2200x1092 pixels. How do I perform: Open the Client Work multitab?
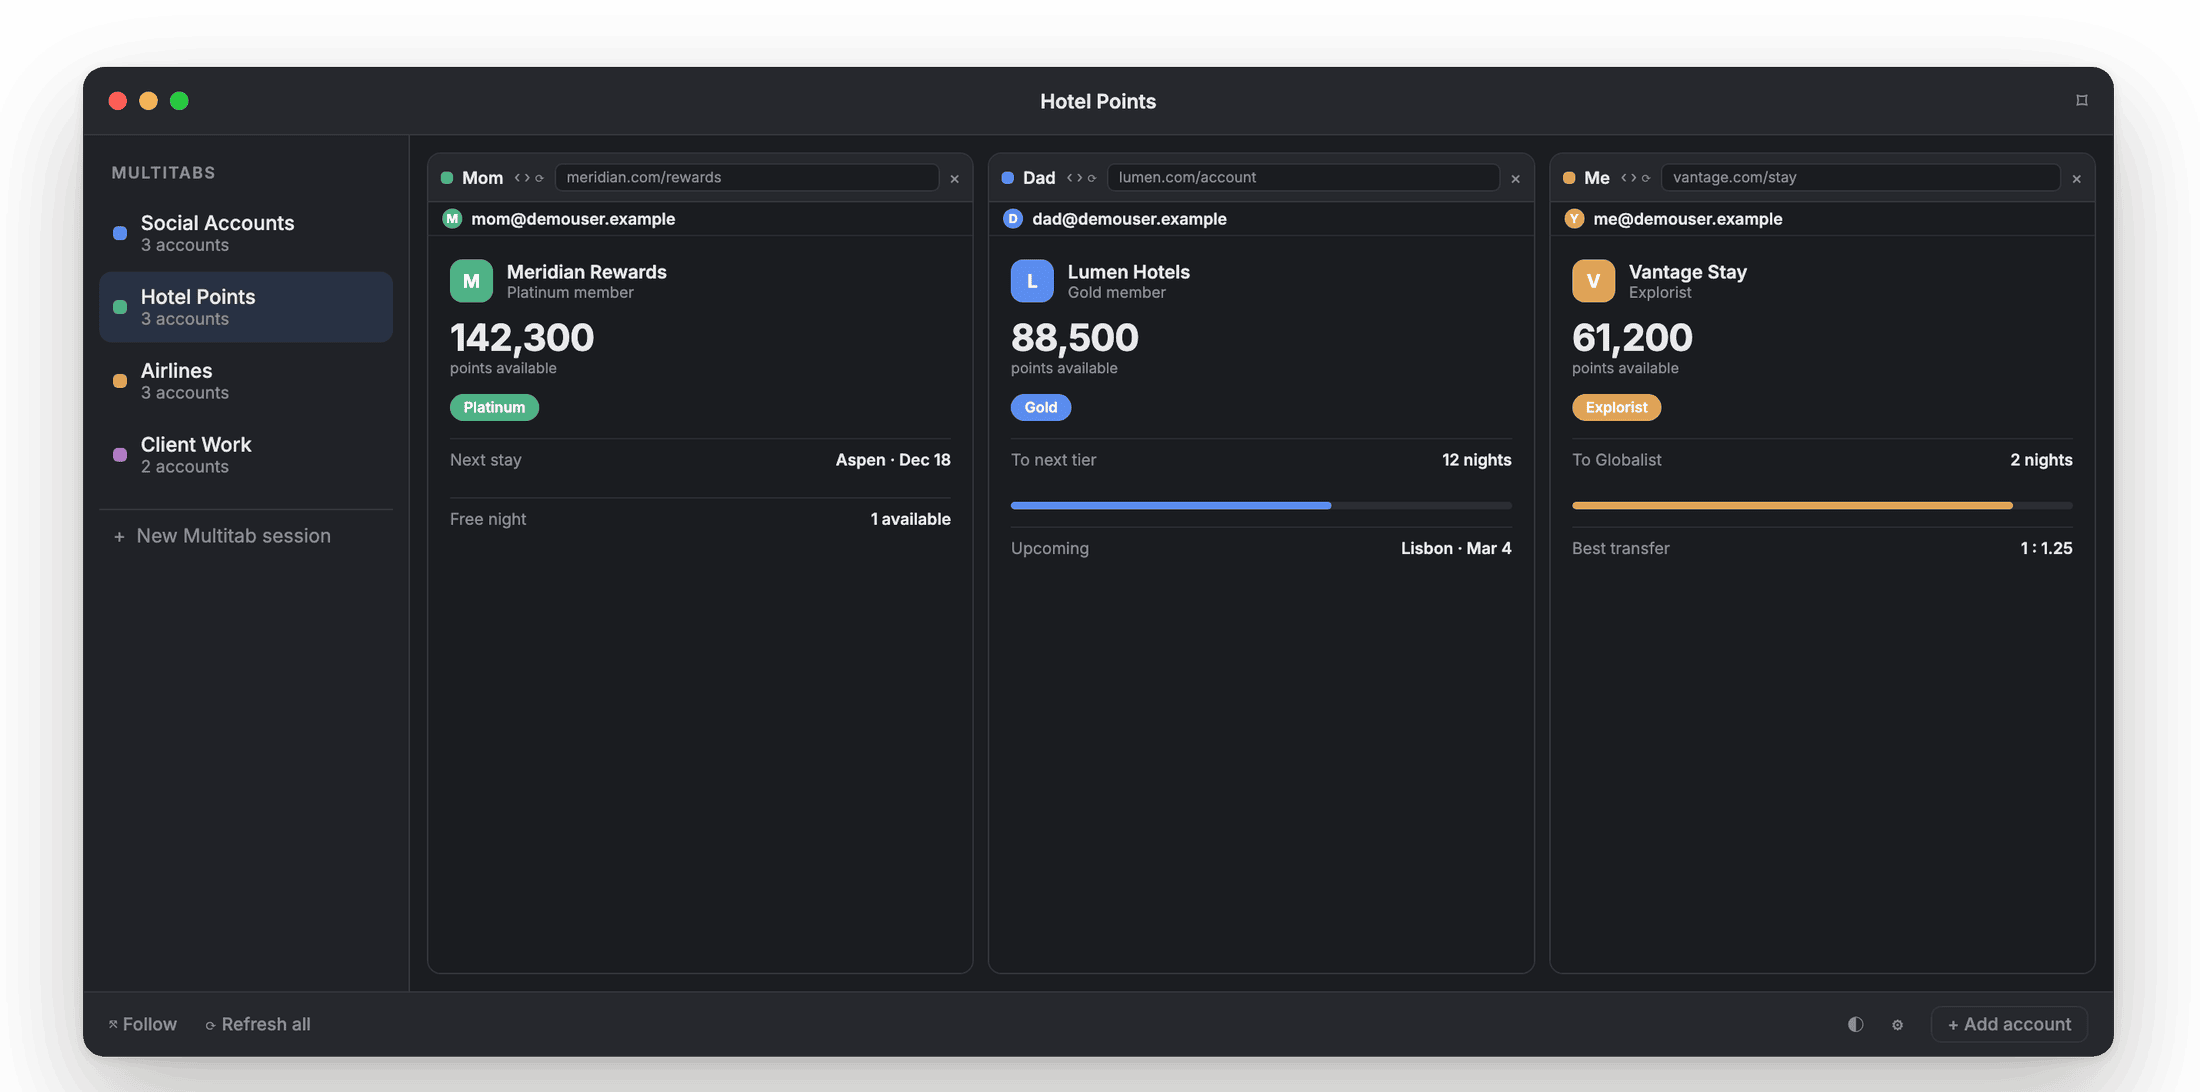point(246,455)
